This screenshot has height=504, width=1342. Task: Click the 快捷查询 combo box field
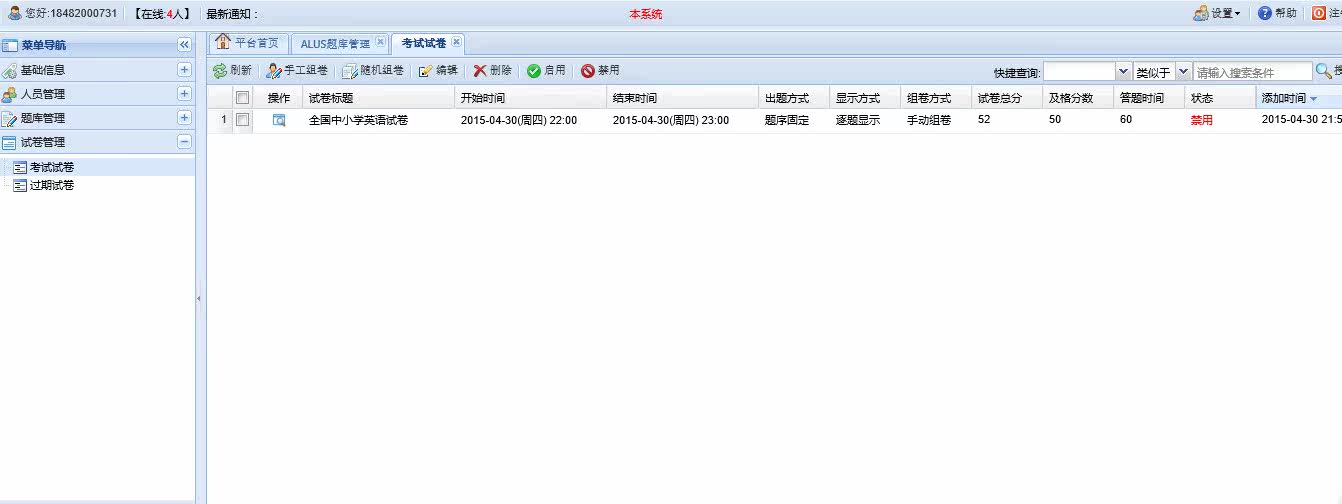(x=1080, y=72)
